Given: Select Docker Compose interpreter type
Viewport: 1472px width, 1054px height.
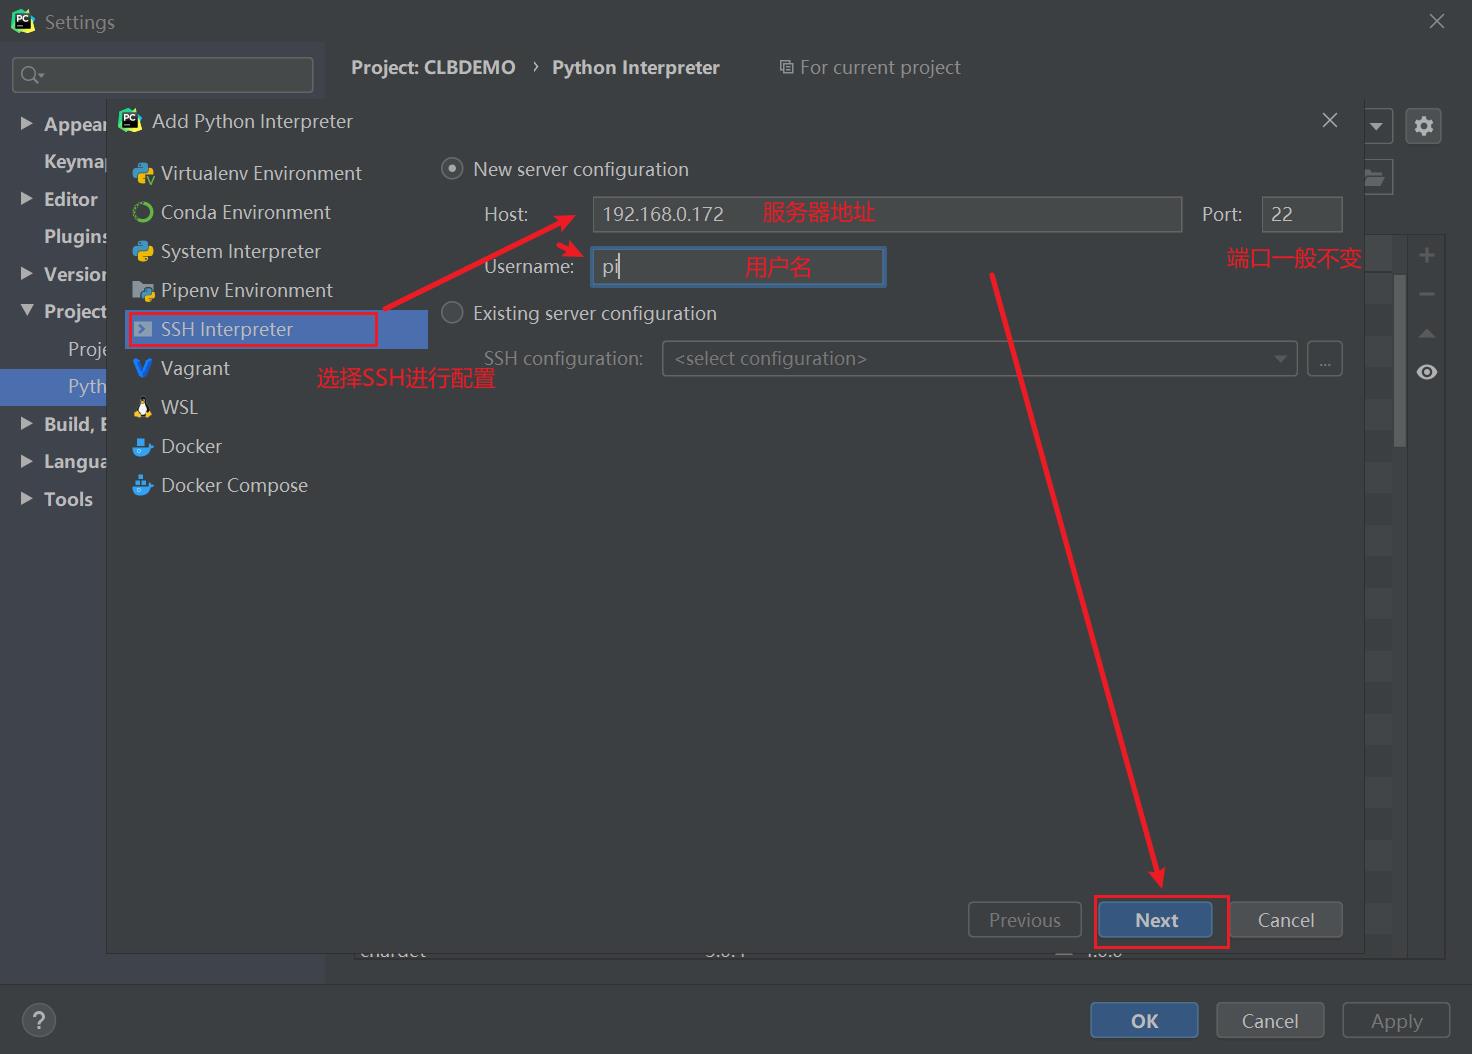Looking at the screenshot, I should click(x=220, y=485).
